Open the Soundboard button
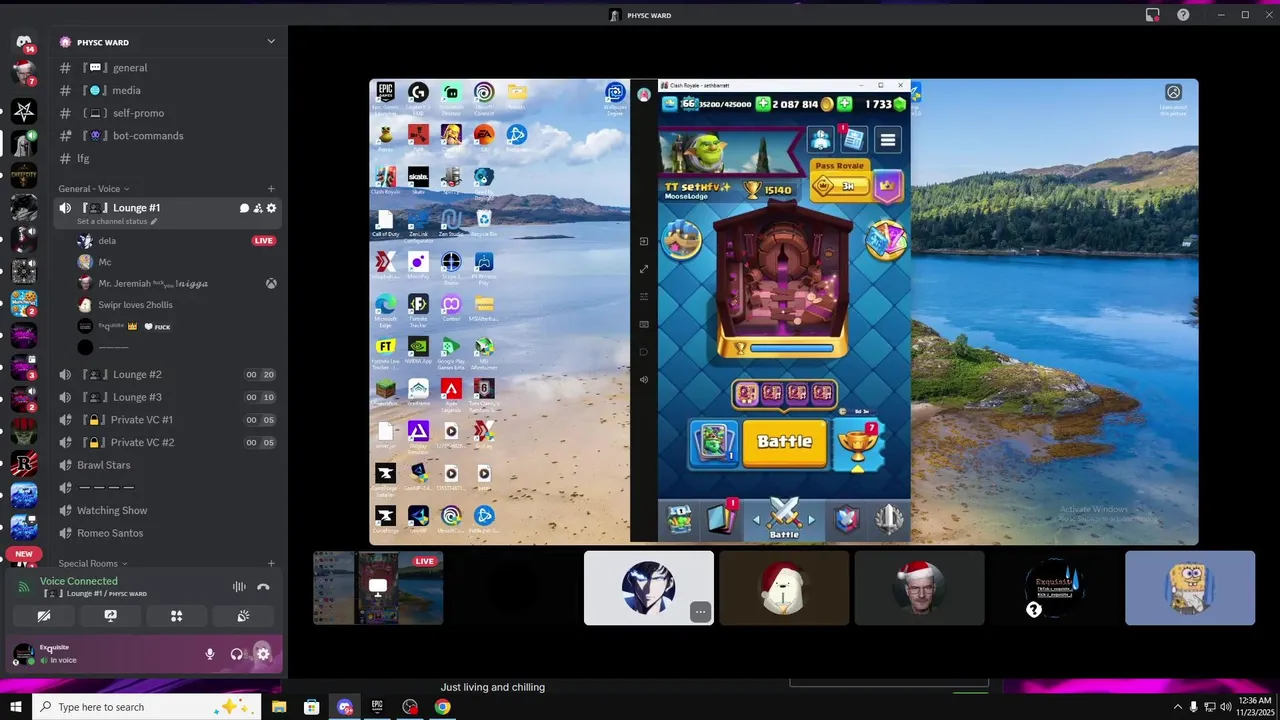 tap(243, 616)
